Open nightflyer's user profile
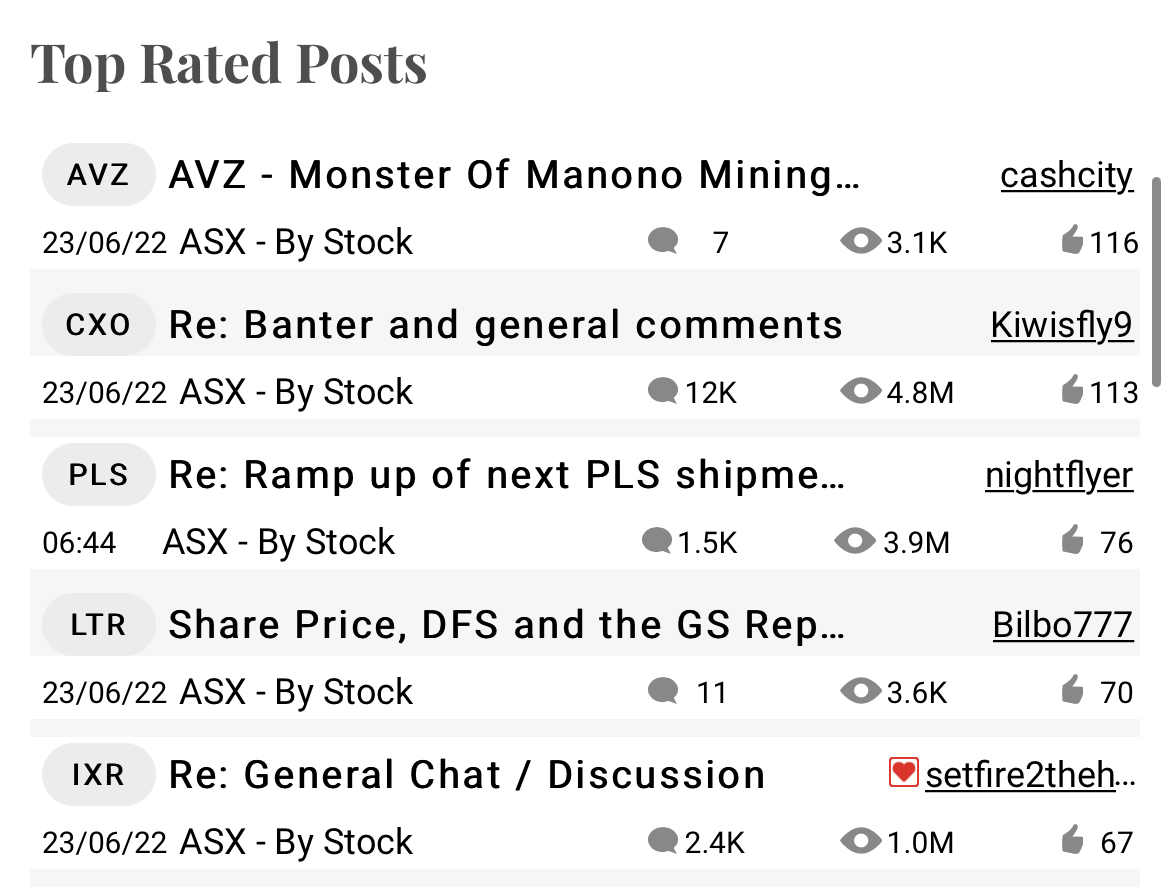The image size is (1170, 890). point(1059,476)
